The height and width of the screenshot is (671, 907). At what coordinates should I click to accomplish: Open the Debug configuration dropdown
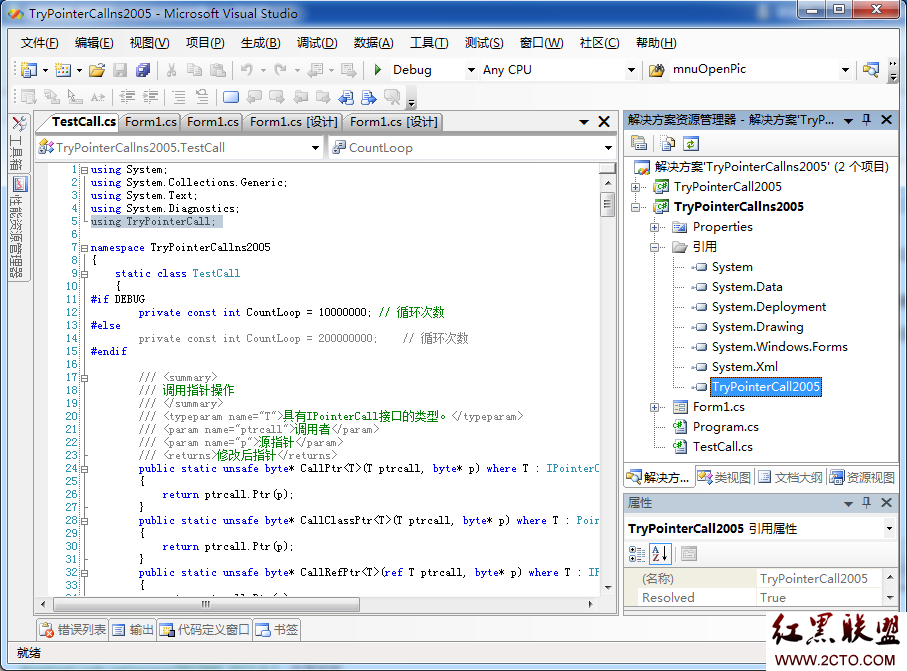pos(471,70)
